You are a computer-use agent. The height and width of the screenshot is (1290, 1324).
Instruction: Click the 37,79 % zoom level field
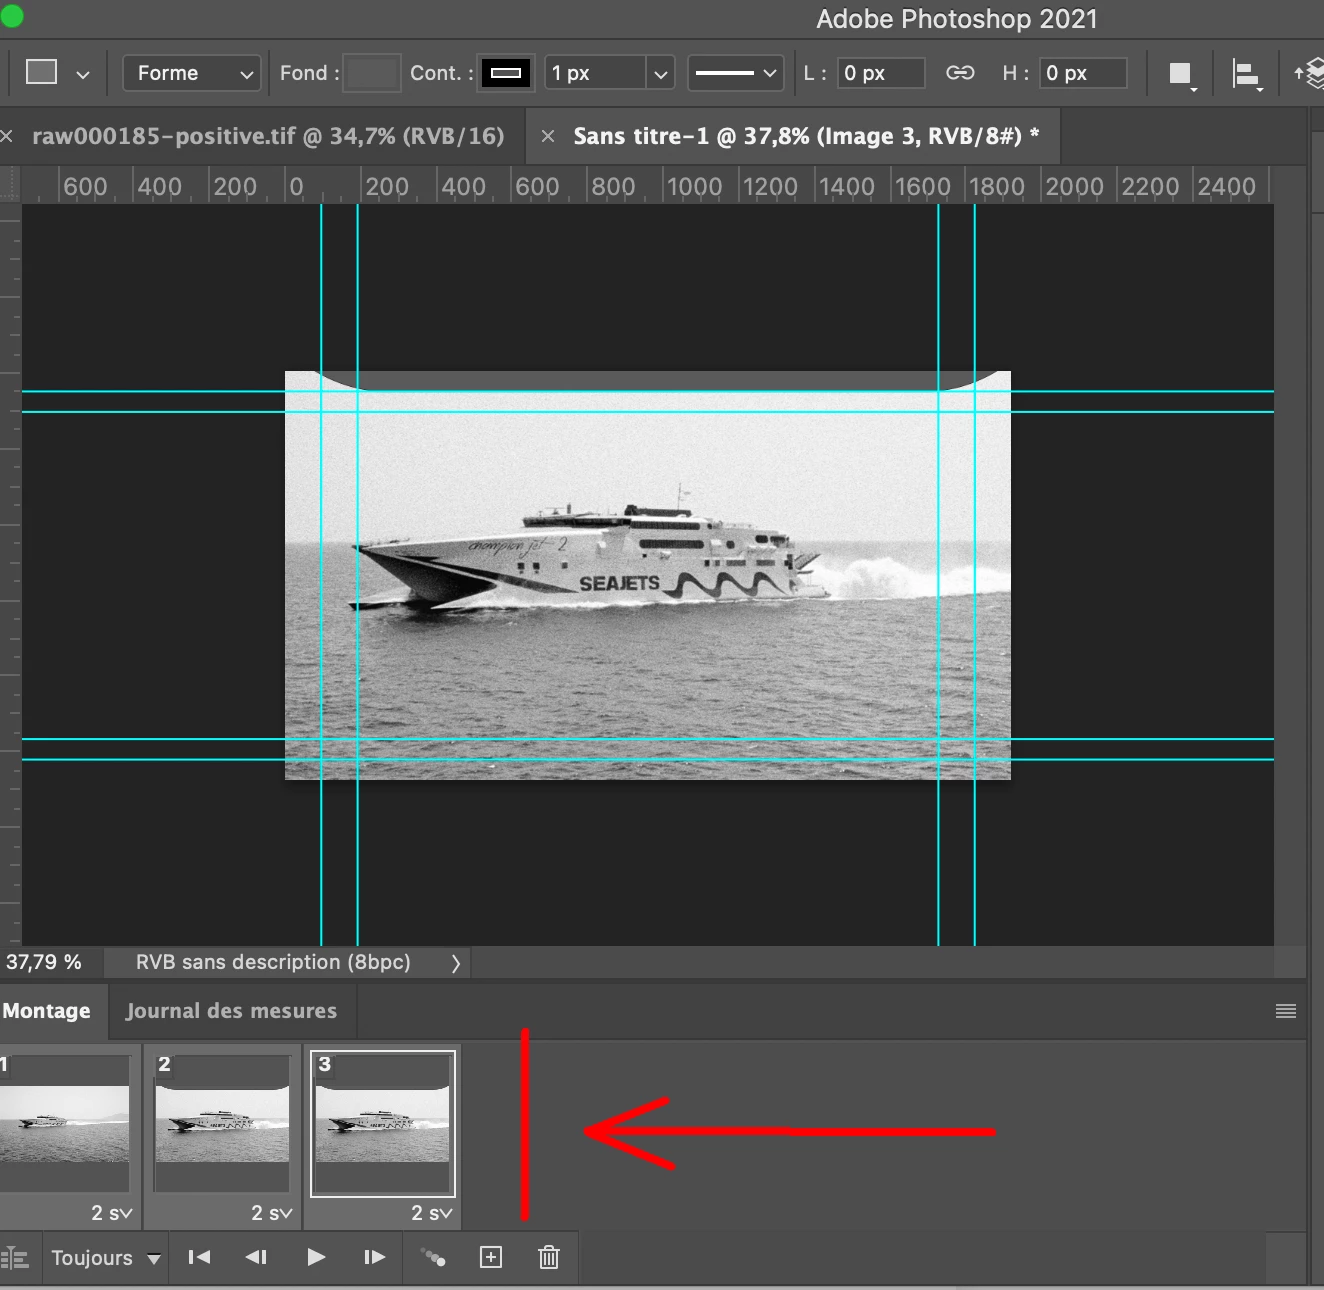tap(44, 962)
